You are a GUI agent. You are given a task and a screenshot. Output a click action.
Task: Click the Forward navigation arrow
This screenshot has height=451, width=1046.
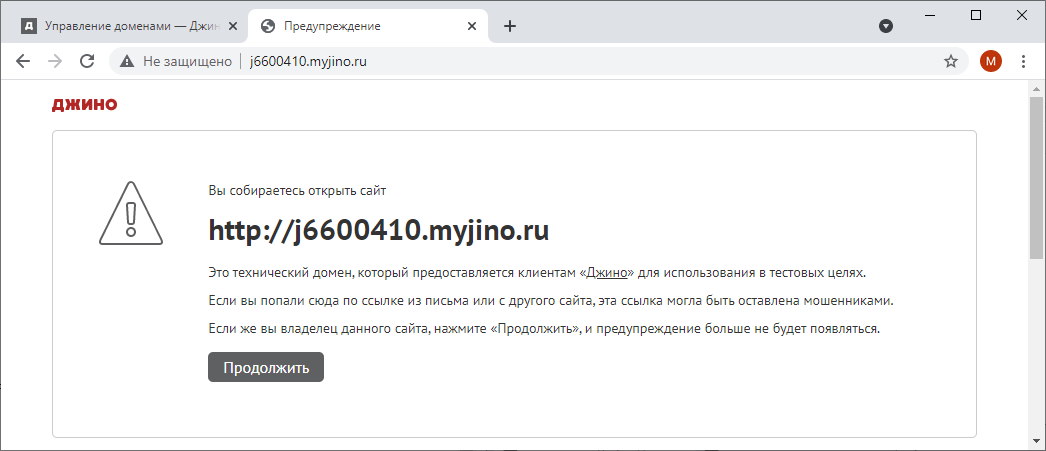pyautogui.click(x=55, y=61)
